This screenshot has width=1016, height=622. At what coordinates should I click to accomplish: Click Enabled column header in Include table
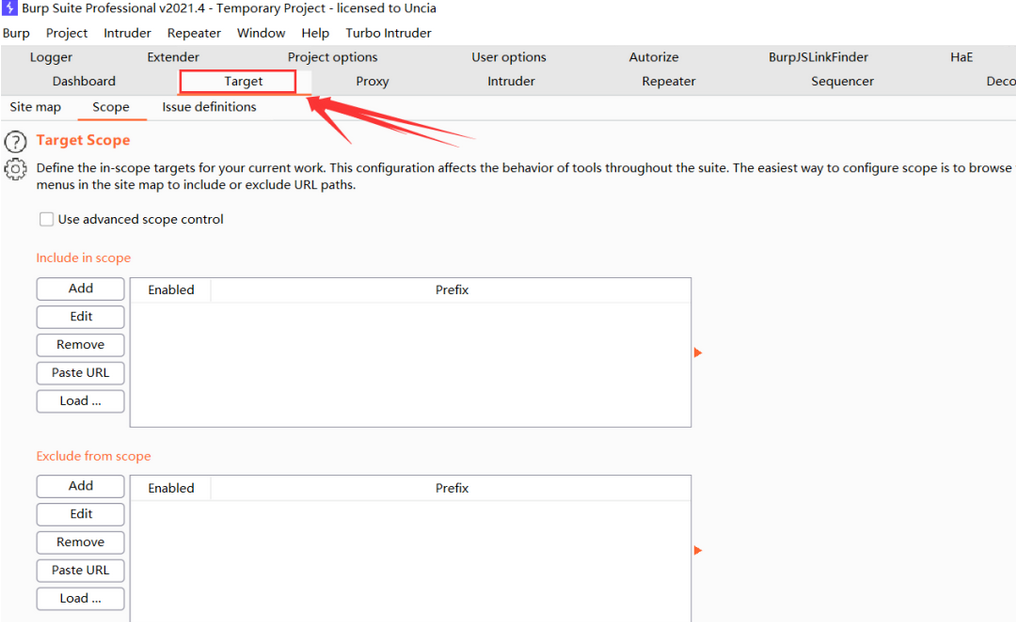coord(171,290)
